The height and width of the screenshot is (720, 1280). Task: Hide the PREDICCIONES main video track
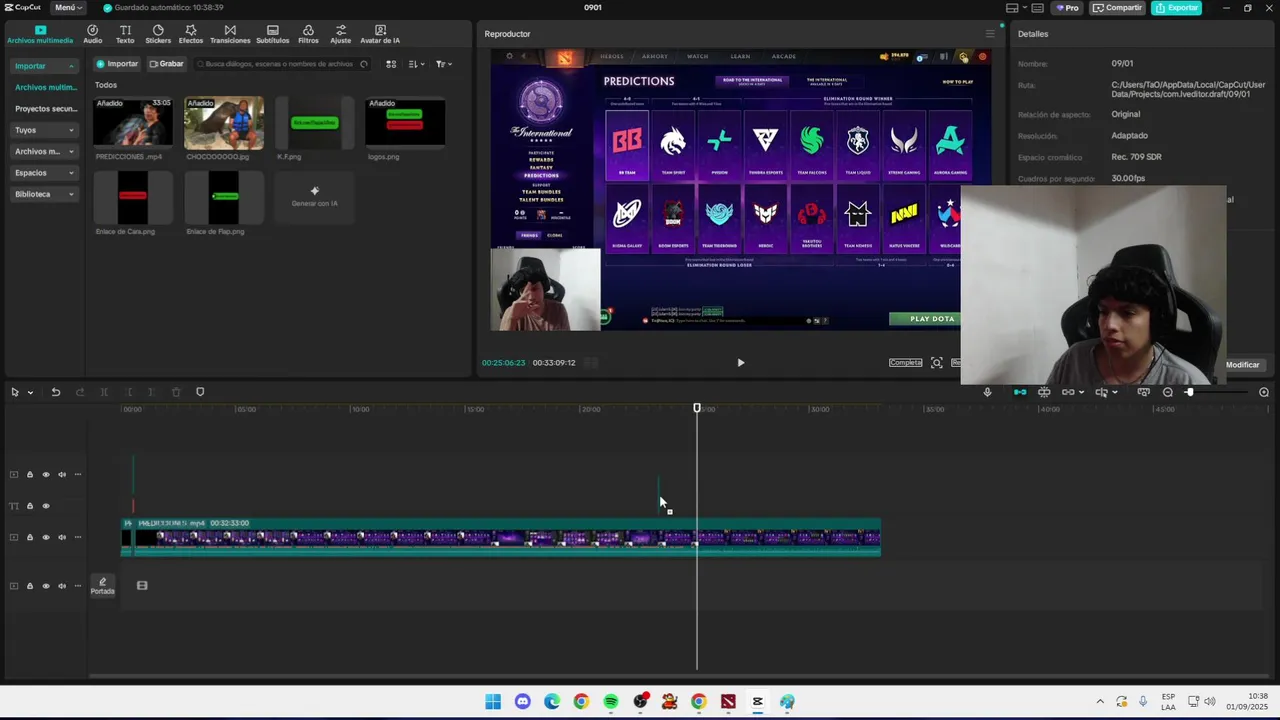pos(45,537)
